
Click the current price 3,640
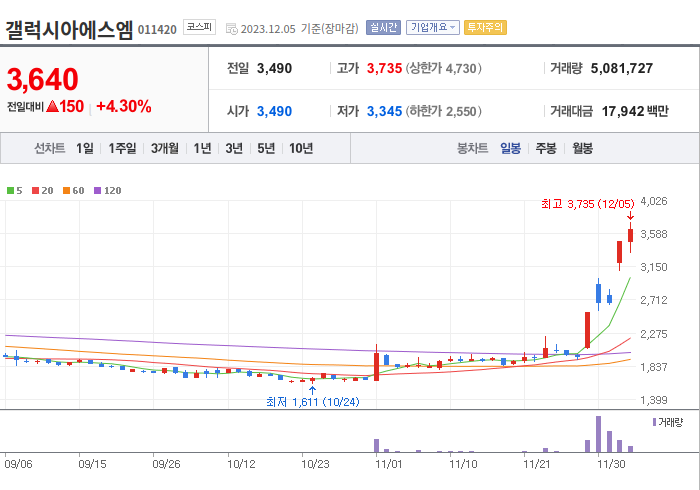[x=42, y=79]
